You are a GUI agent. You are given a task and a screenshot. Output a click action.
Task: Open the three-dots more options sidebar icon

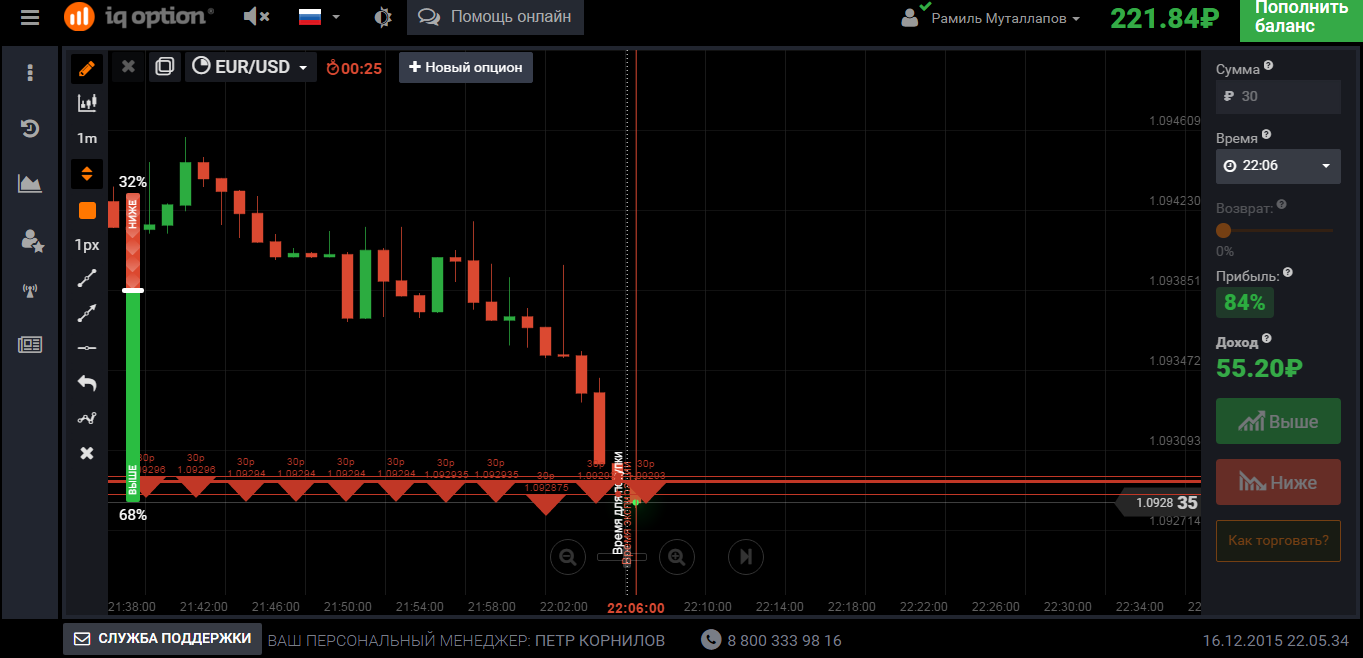(x=31, y=73)
